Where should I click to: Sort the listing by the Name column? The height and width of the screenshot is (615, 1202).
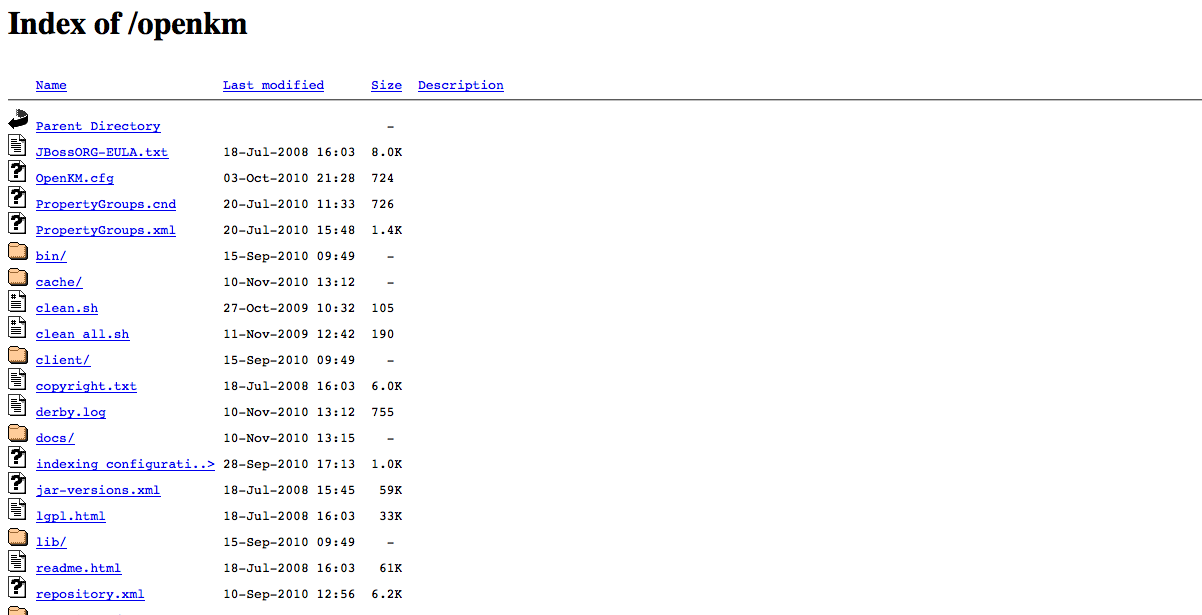51,85
